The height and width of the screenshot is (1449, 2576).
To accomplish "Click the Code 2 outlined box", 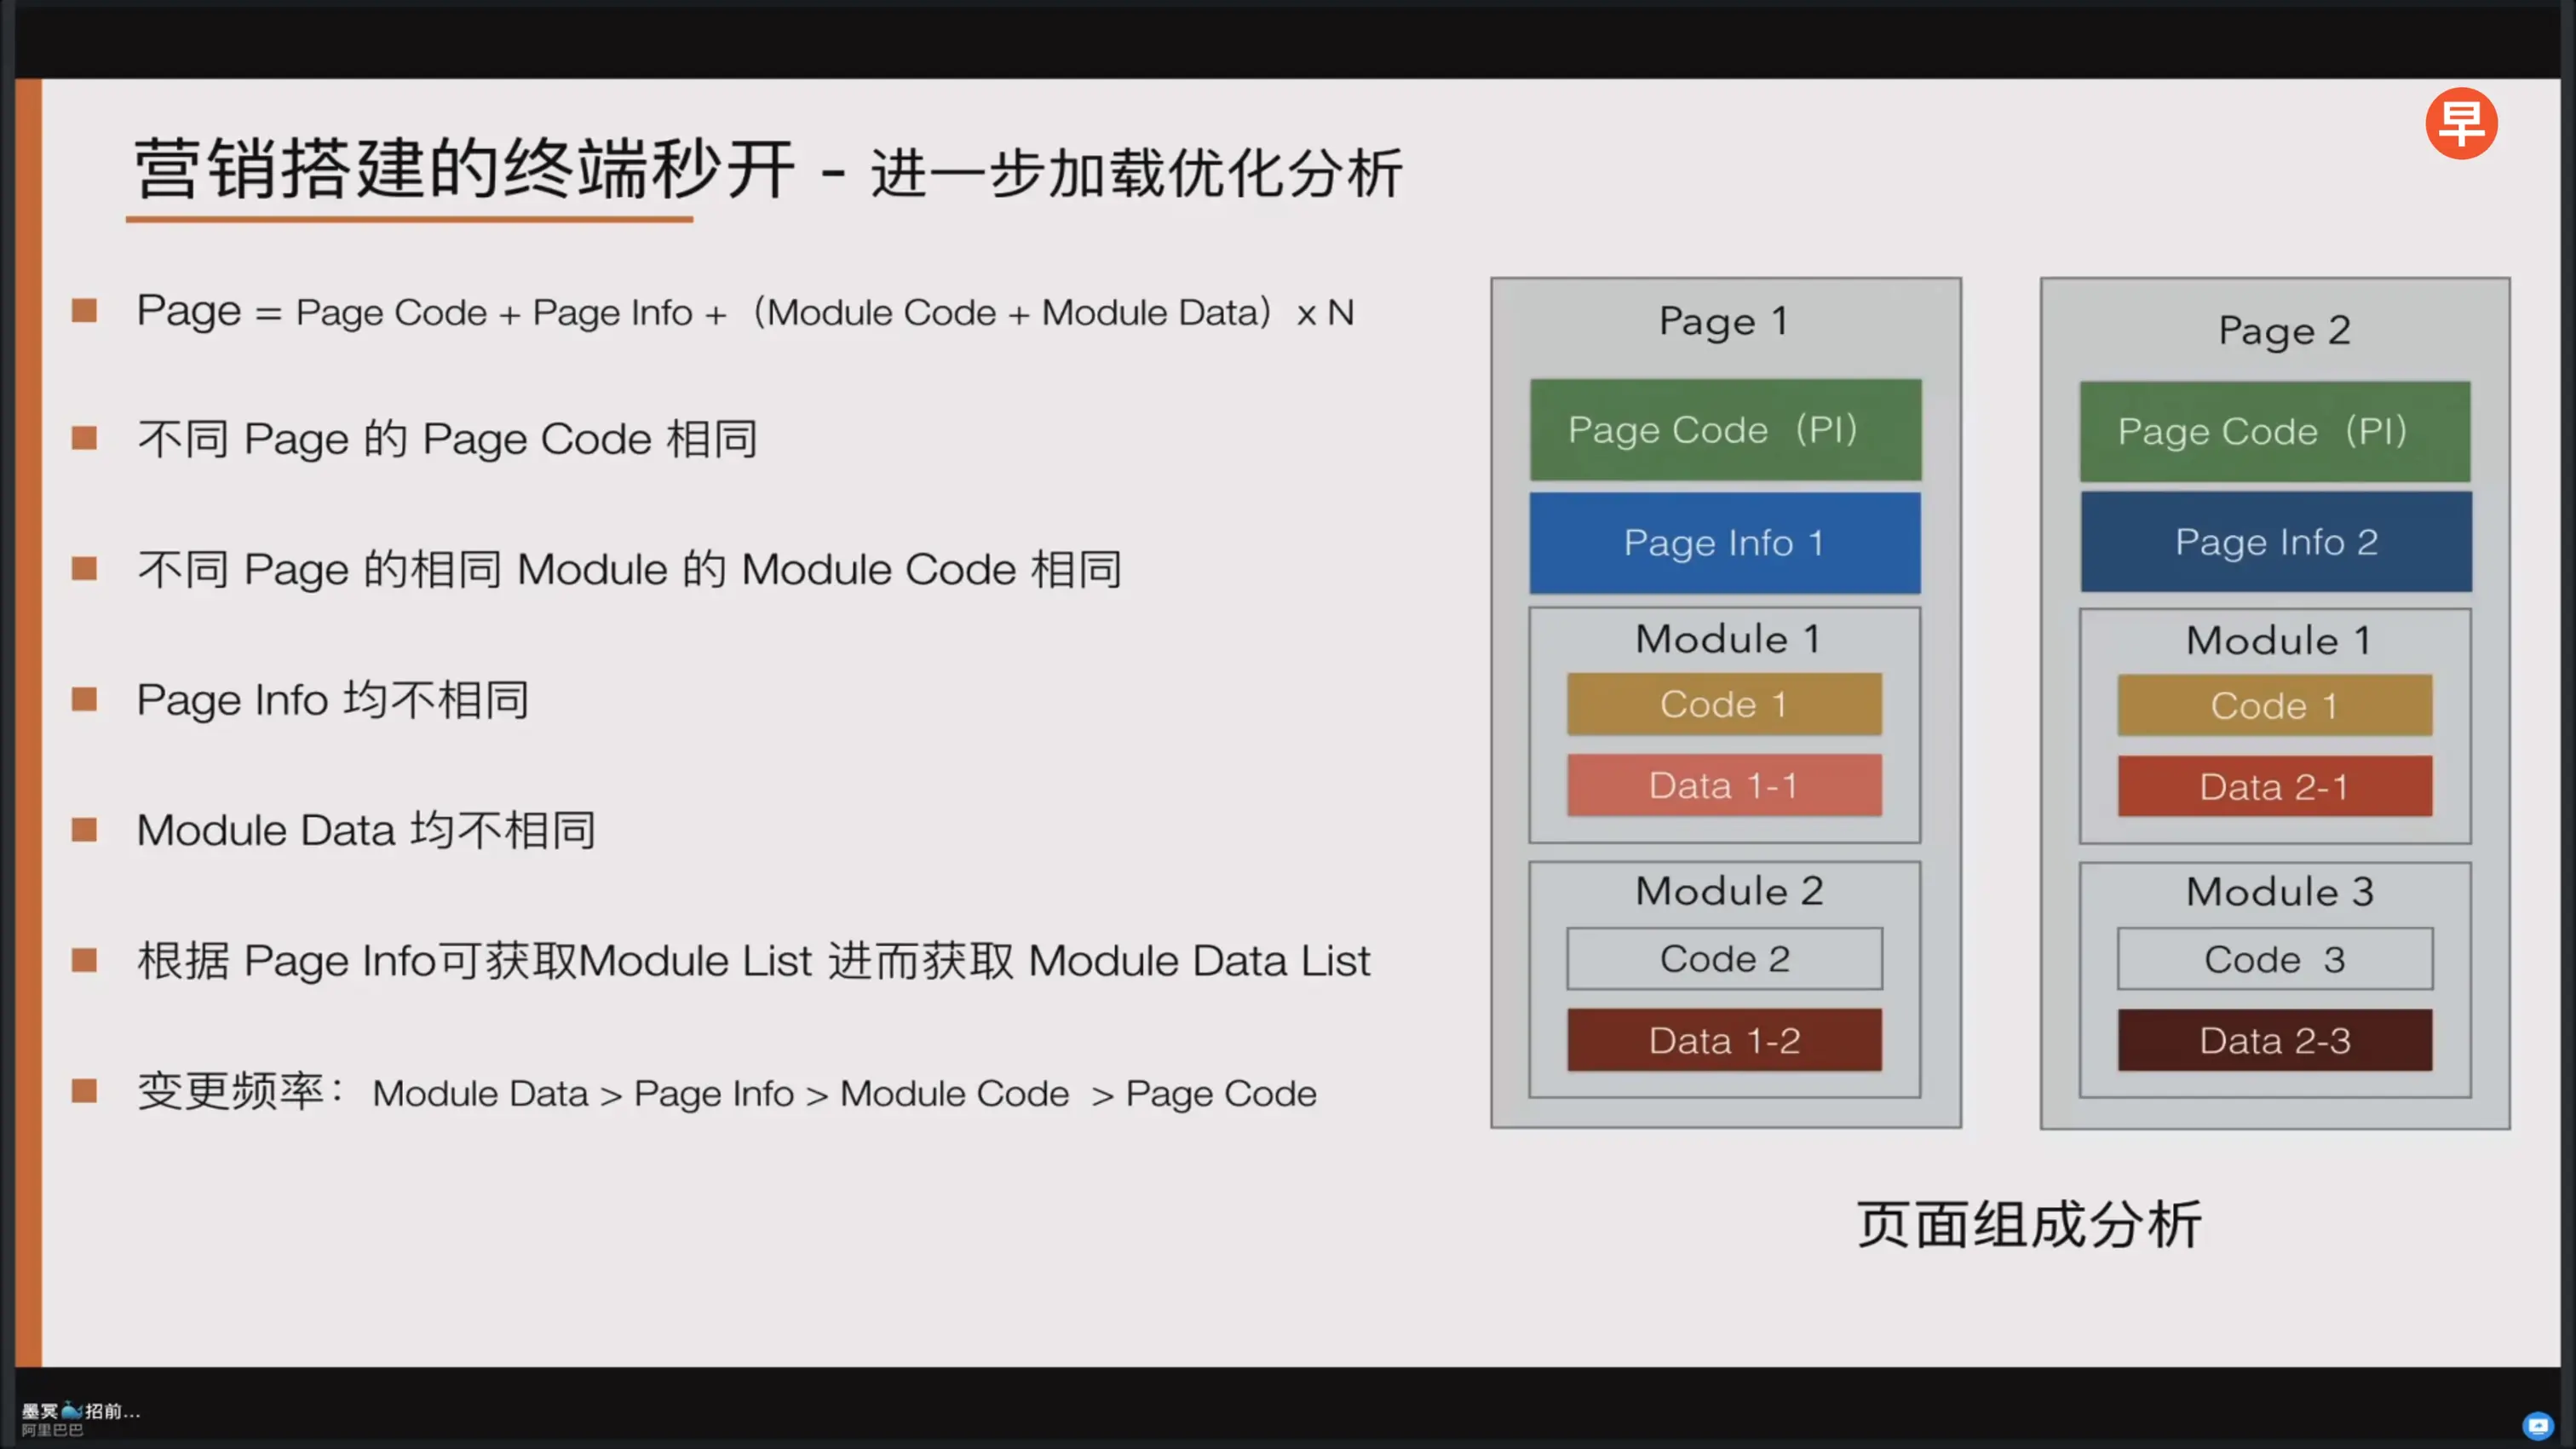I will [1724, 959].
